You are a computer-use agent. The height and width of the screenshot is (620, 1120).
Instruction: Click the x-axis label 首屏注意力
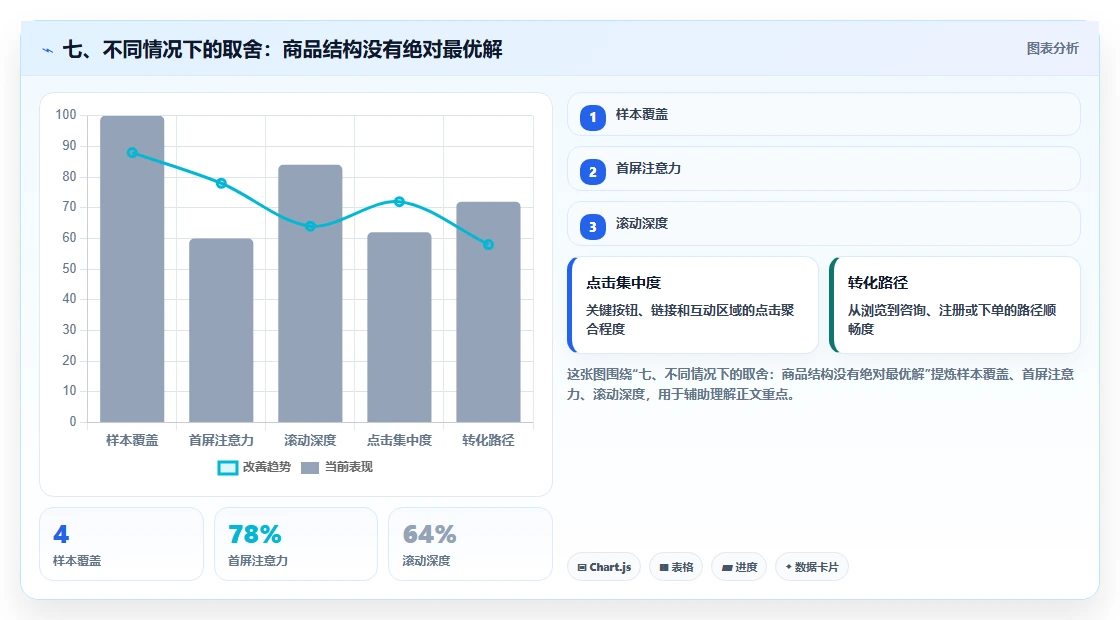[x=221, y=440]
